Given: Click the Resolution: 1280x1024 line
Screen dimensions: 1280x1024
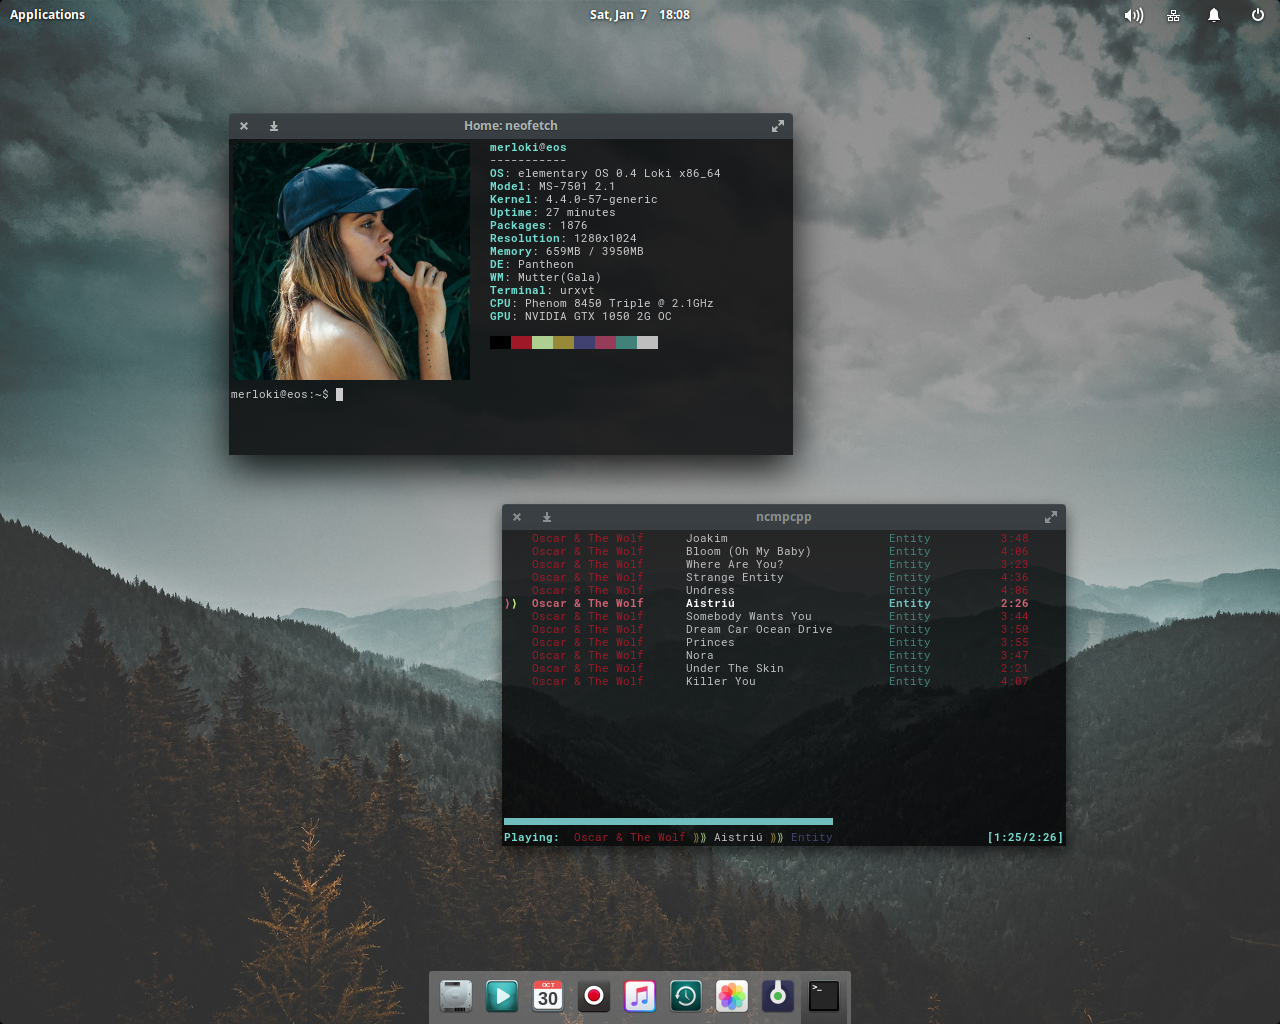Looking at the screenshot, I should pyautogui.click(x=563, y=239).
